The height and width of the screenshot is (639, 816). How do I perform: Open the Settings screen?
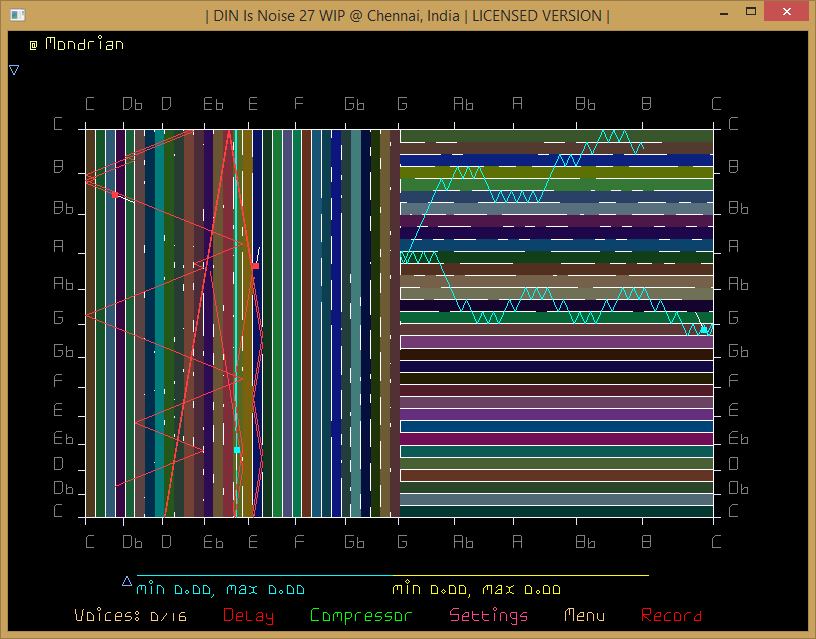(x=488, y=616)
